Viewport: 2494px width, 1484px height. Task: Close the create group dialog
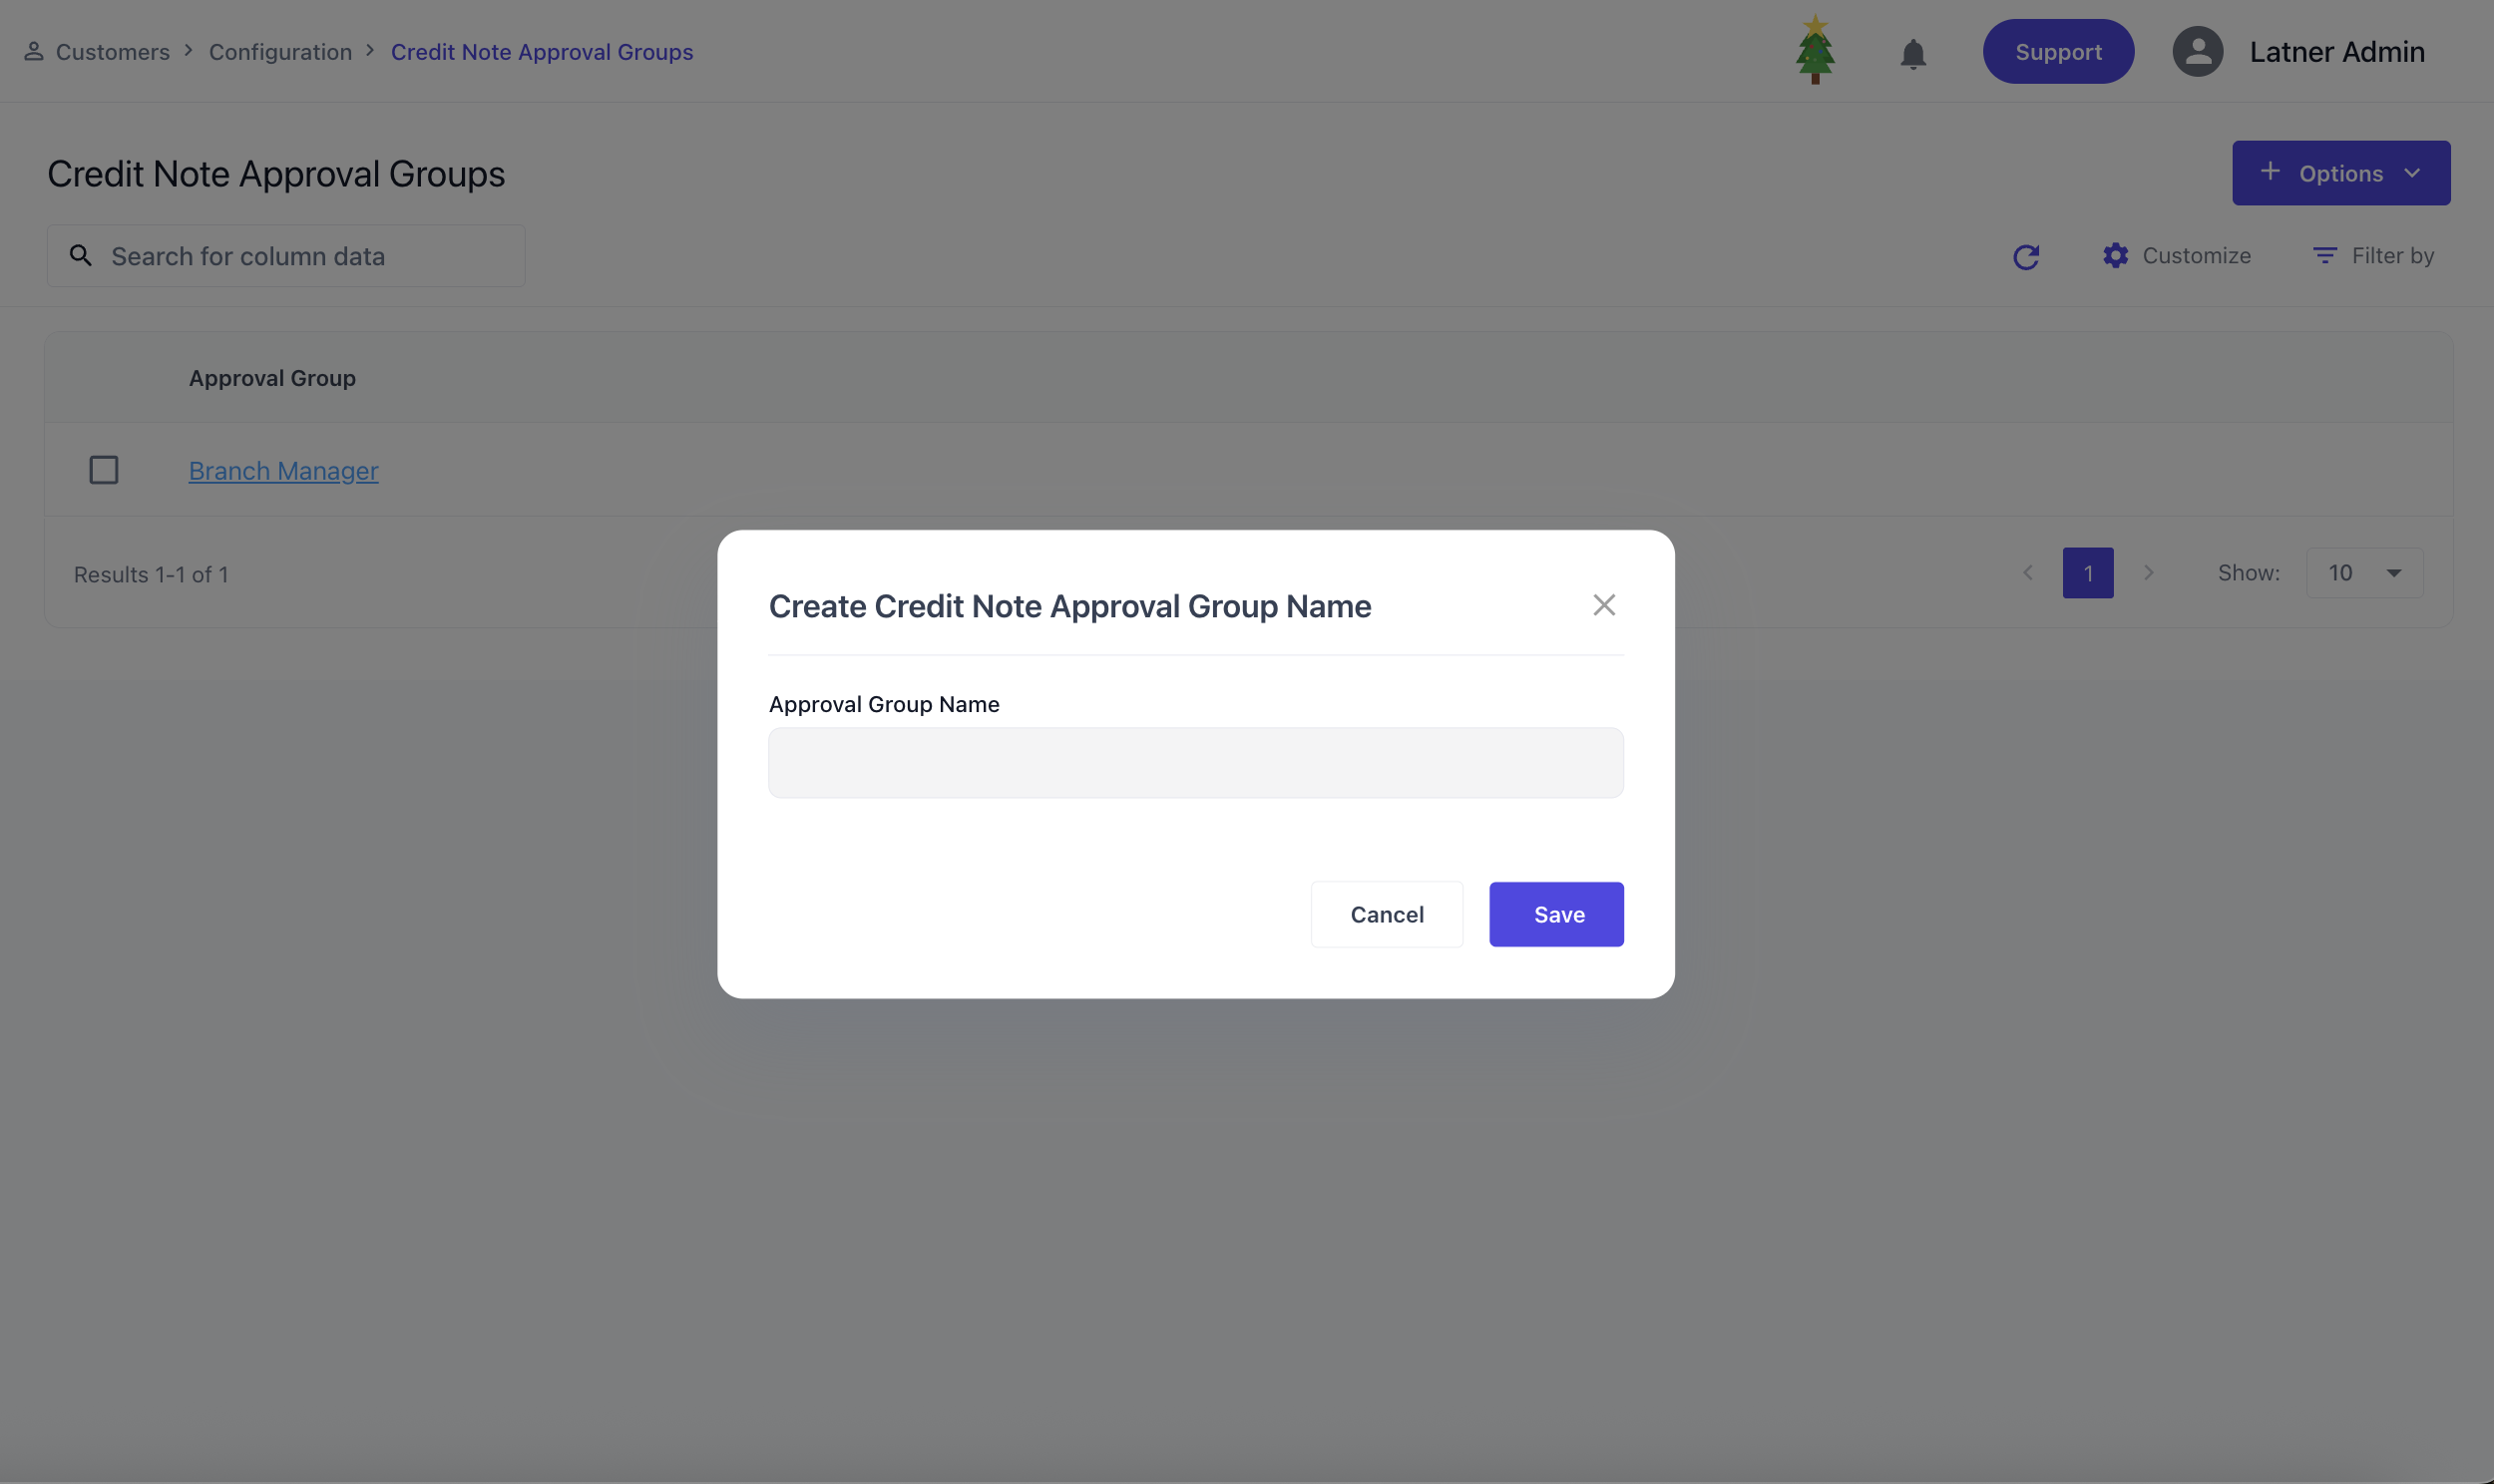coord(1603,605)
